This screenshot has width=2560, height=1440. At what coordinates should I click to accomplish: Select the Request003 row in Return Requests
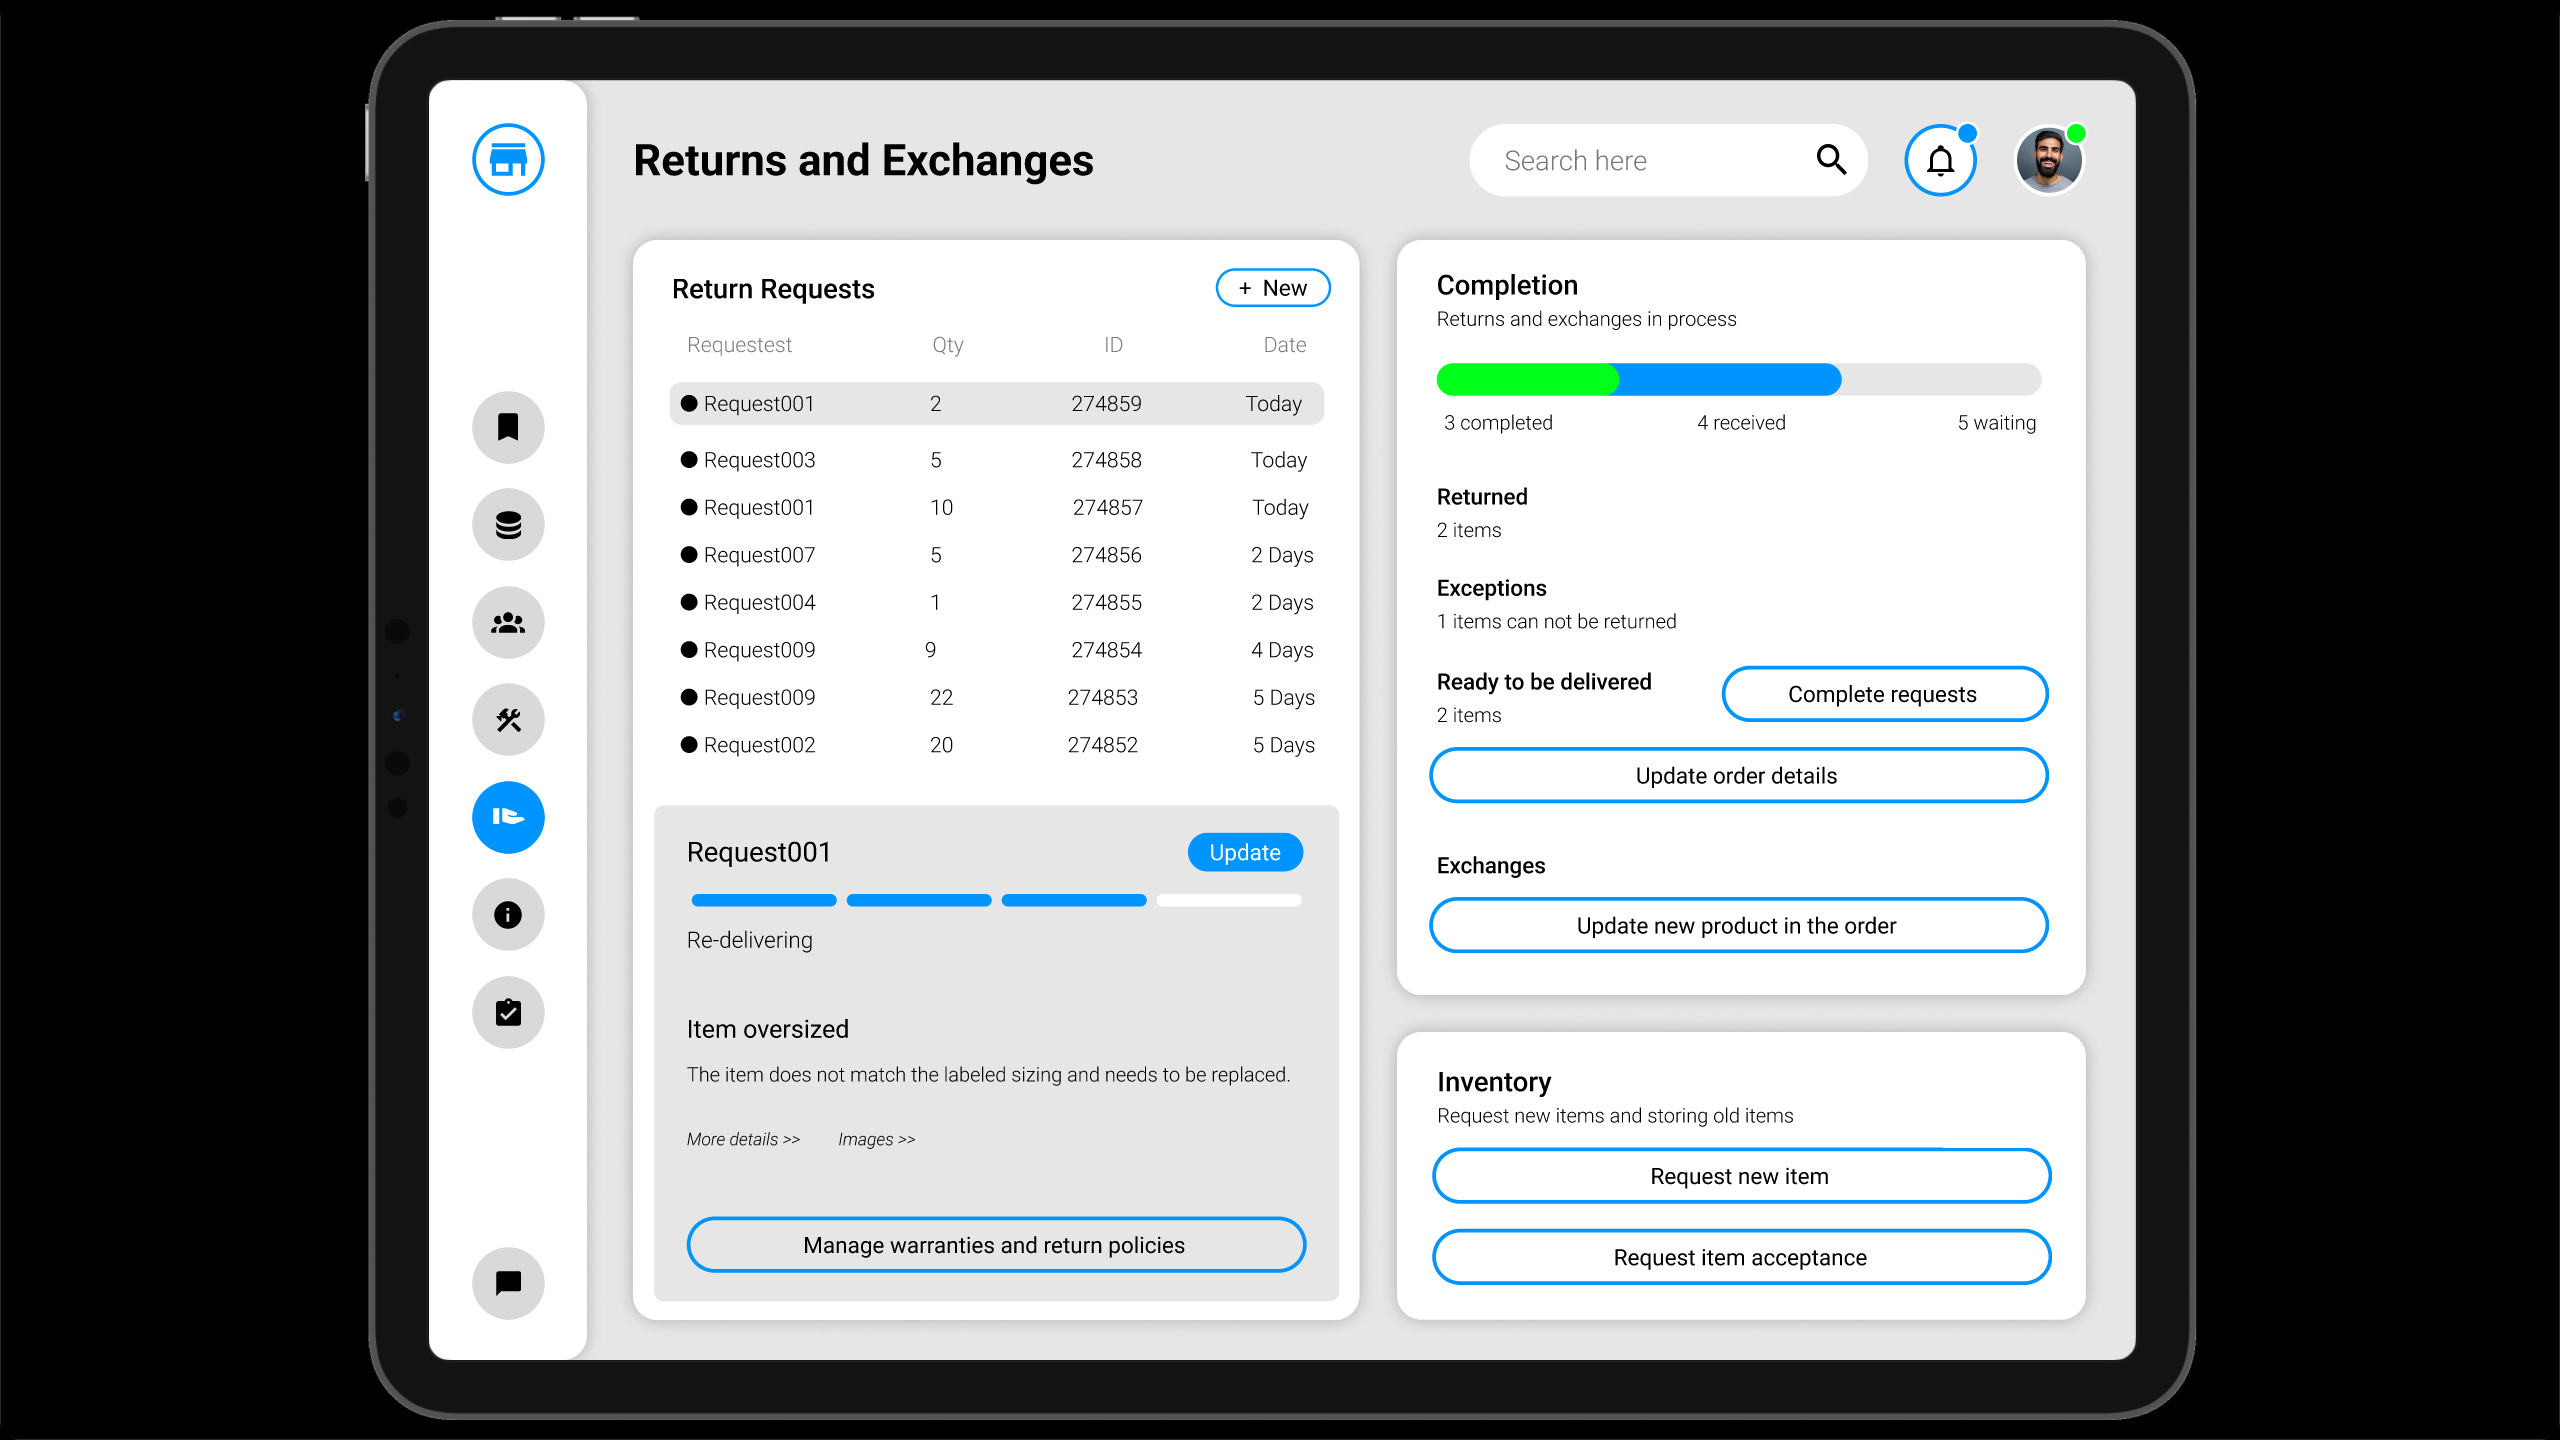coord(995,459)
